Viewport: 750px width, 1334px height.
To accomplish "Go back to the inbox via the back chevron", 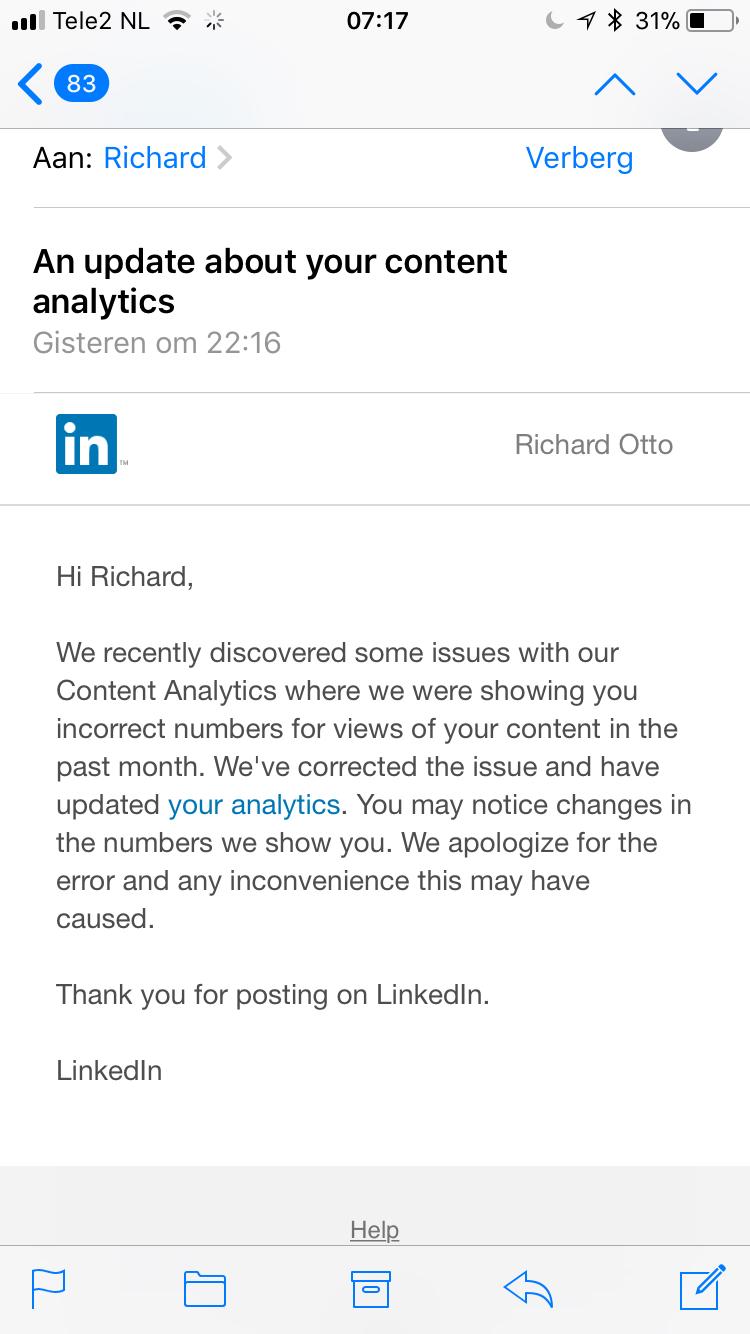I will [x=31, y=84].
